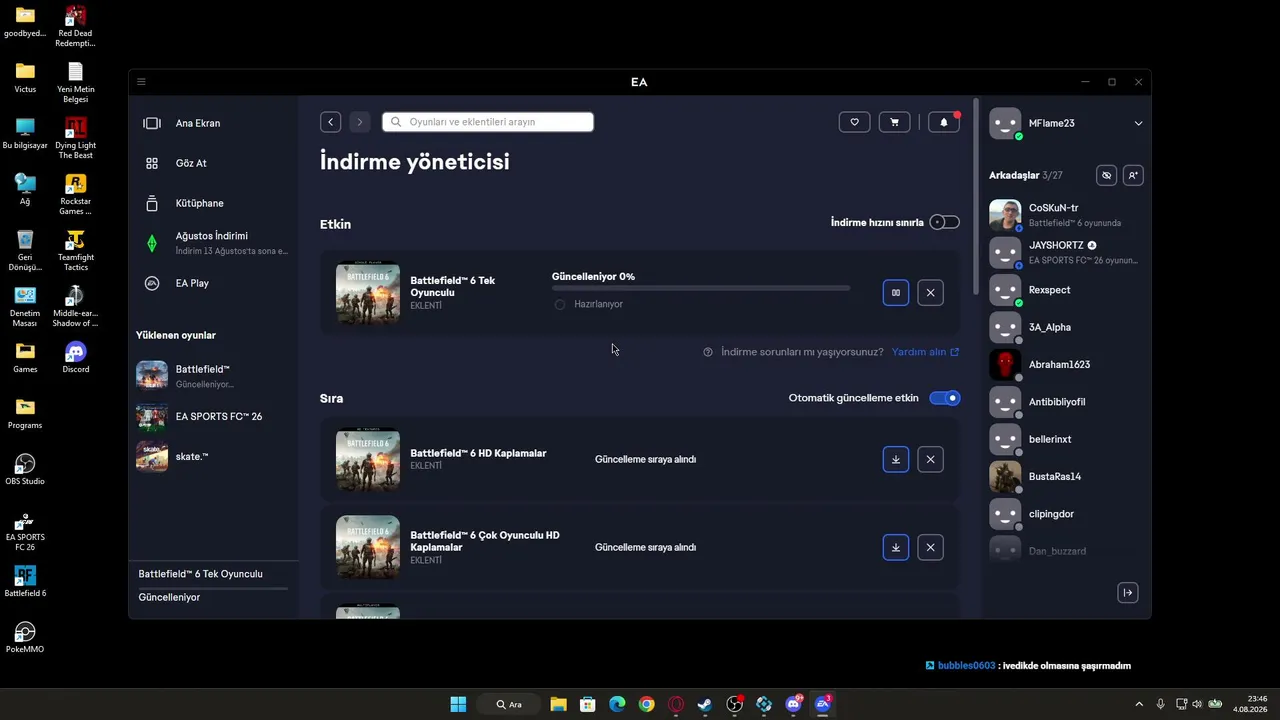Screen dimensions: 1280x720
Task: Open friend Rexspect
Action: point(1066,290)
